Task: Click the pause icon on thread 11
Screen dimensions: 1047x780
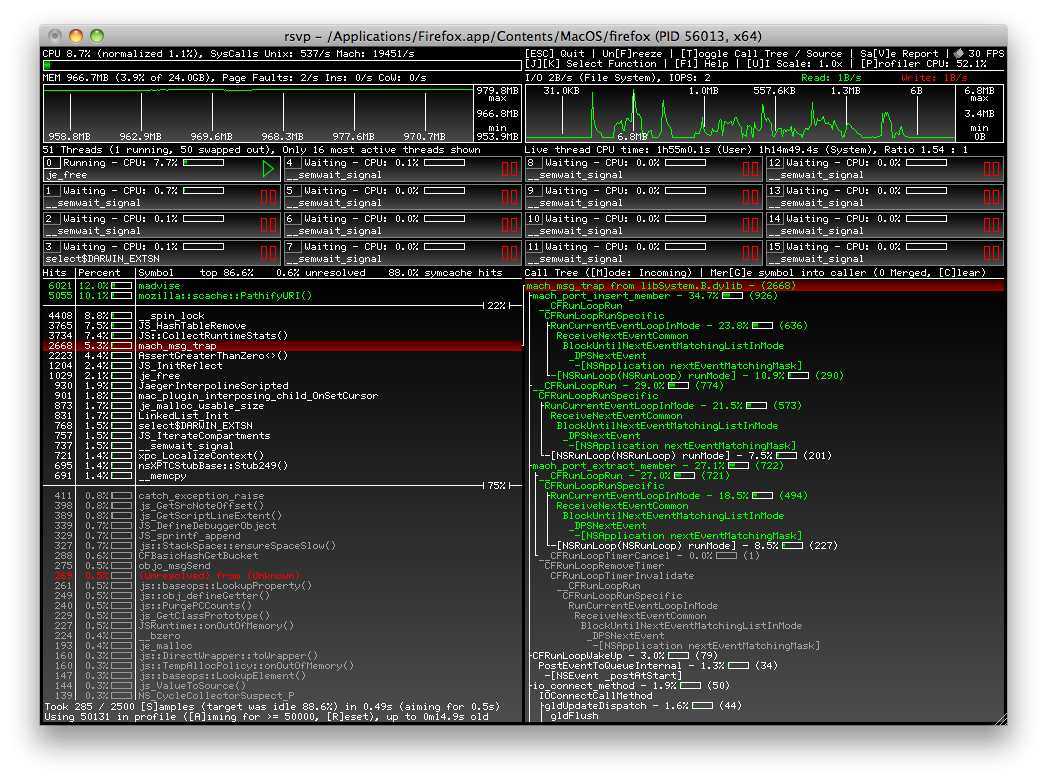Action: click(x=751, y=253)
